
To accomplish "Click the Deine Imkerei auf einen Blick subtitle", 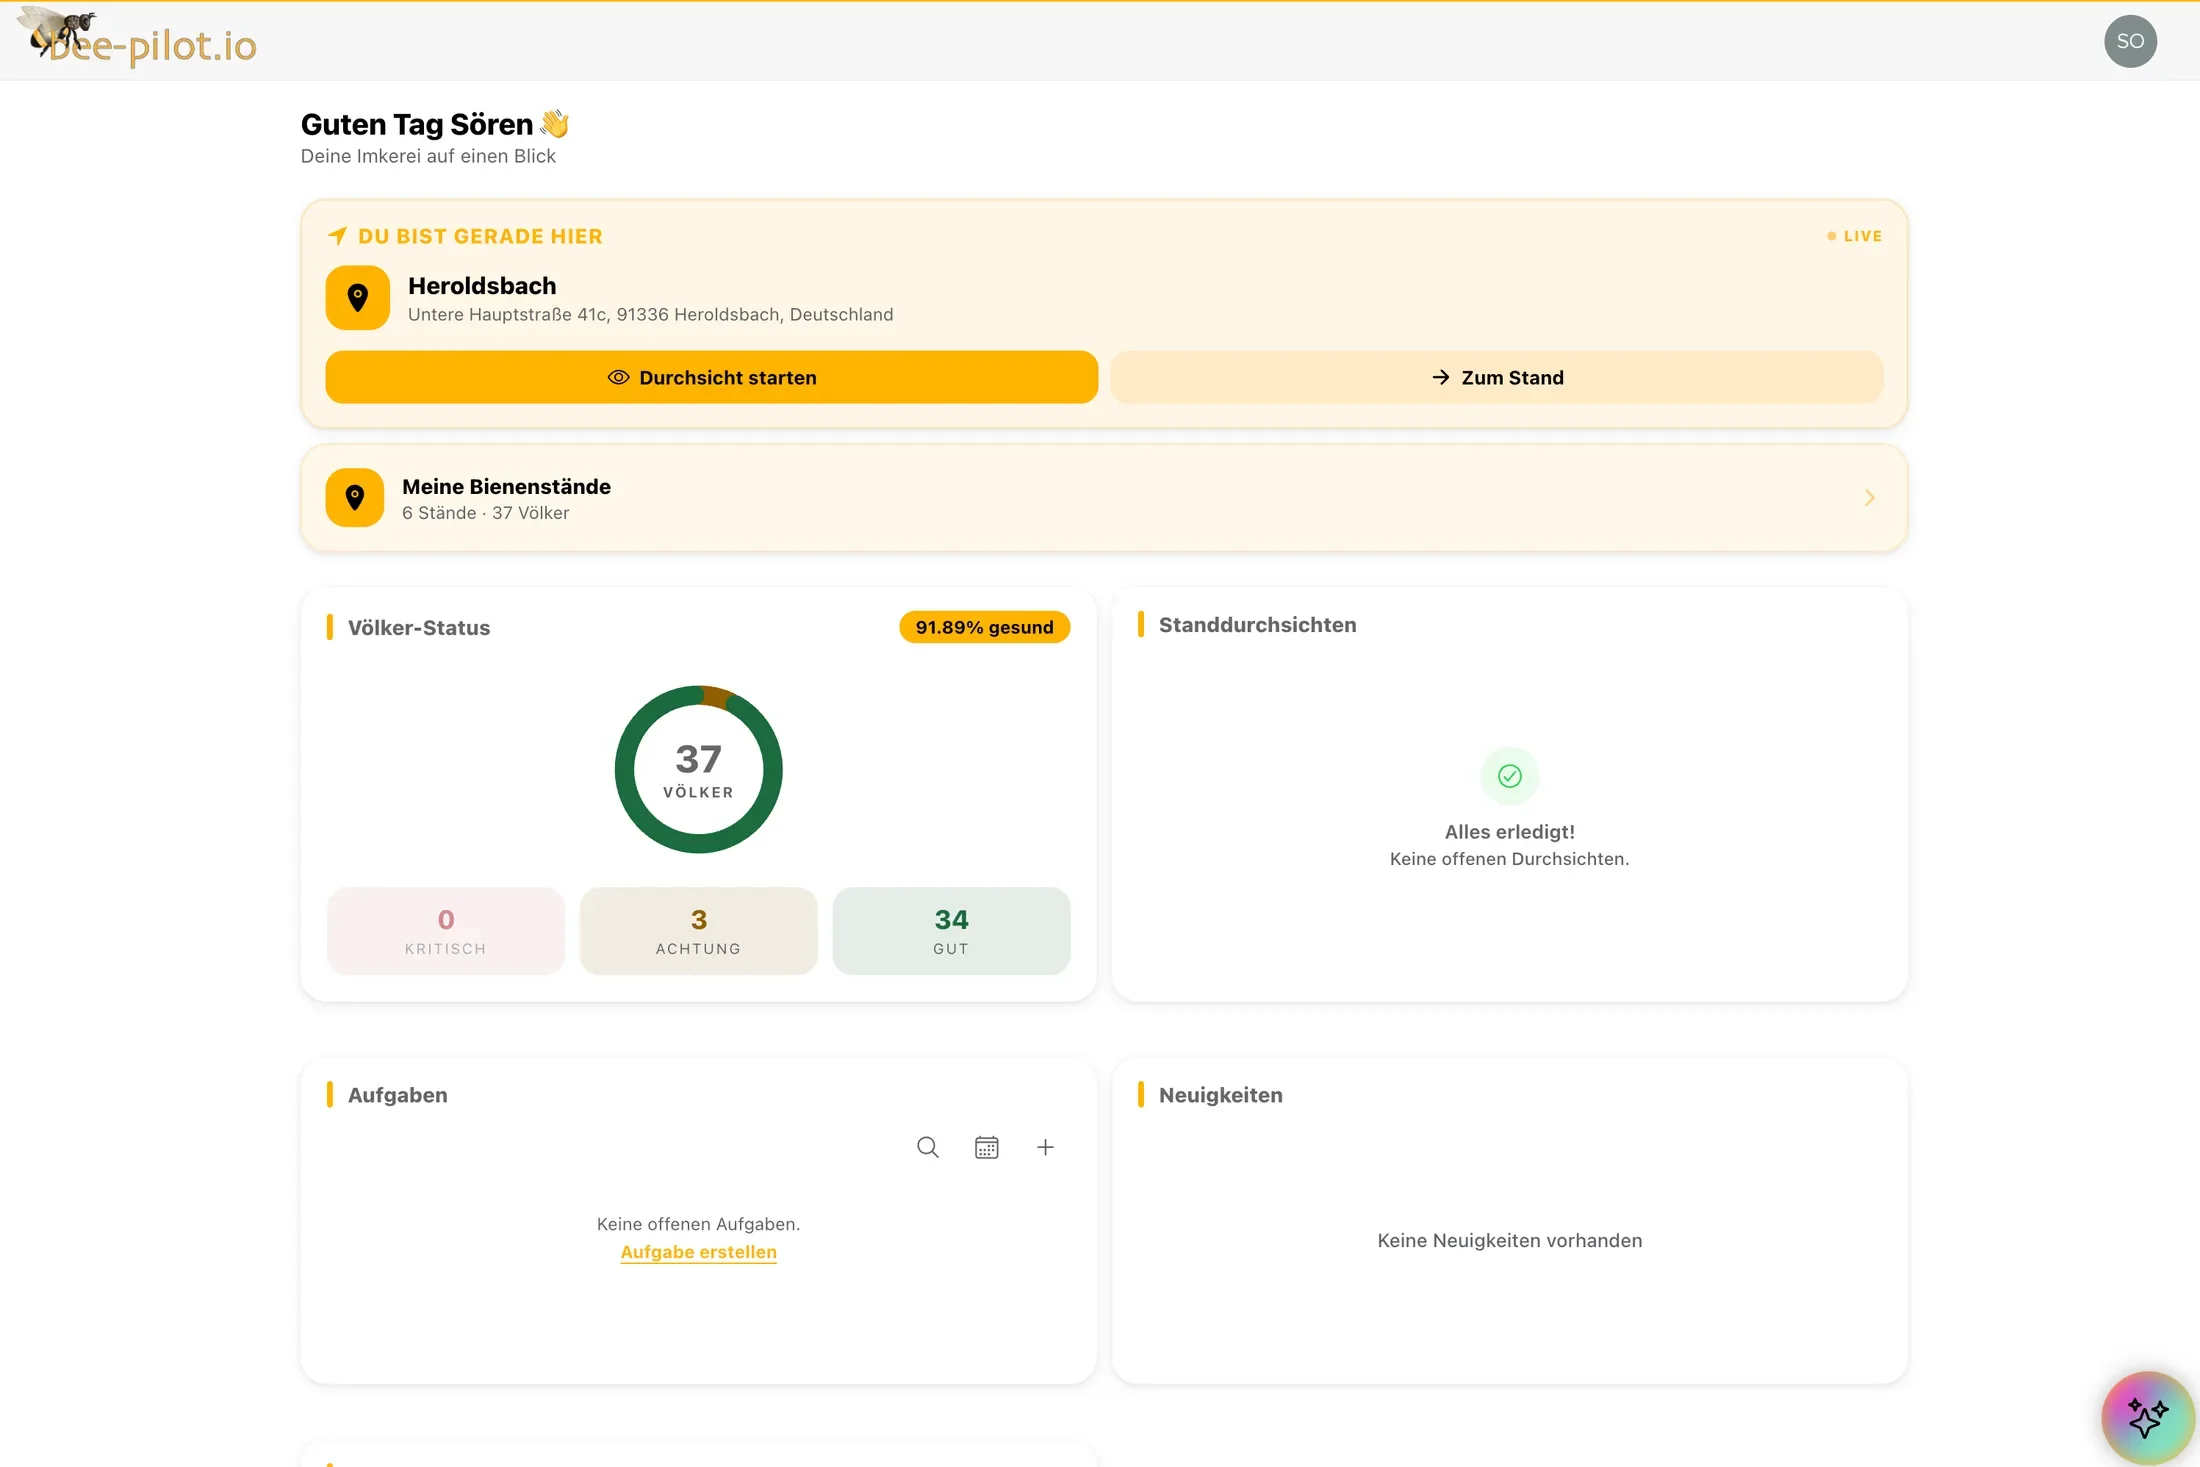I will coord(428,156).
